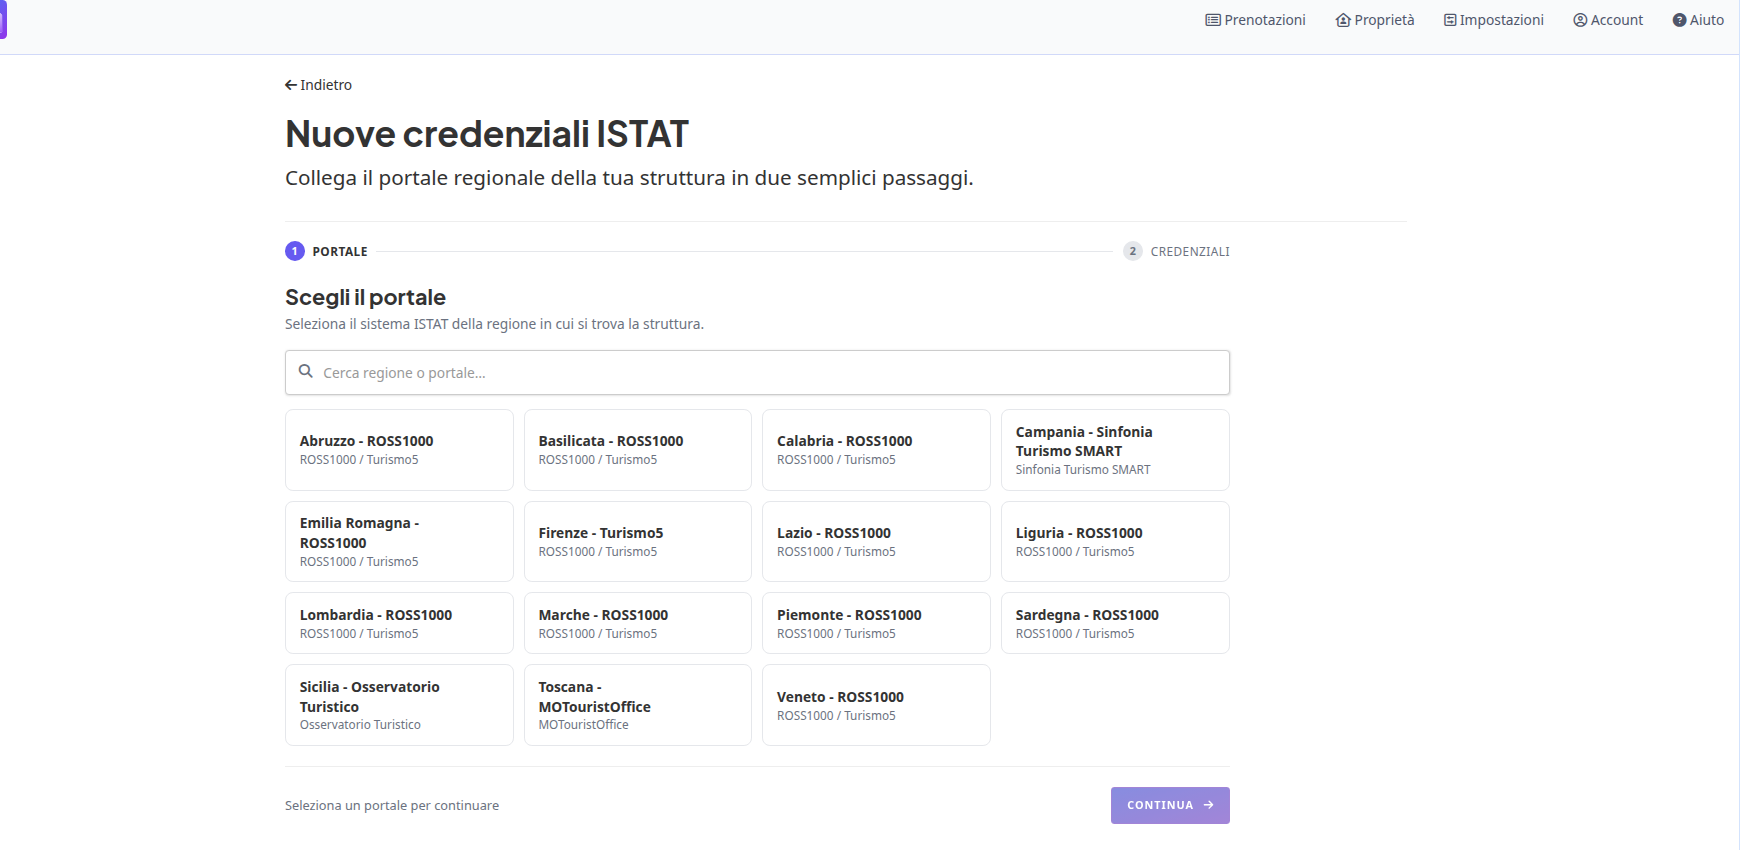Pick the Lazio - ROSS1000 portal card
Image resolution: width=1740 pixels, height=850 pixels.
coord(876,541)
